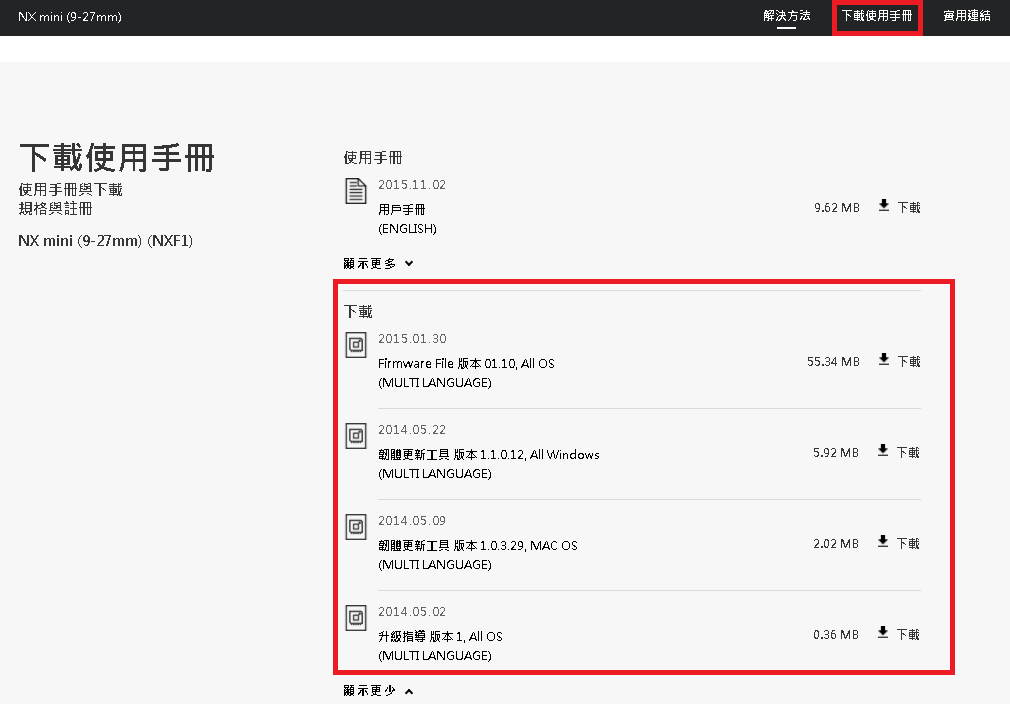The width and height of the screenshot is (1010, 704).
Task: Click the 升級指導 guide file icon
Action: tap(356, 618)
